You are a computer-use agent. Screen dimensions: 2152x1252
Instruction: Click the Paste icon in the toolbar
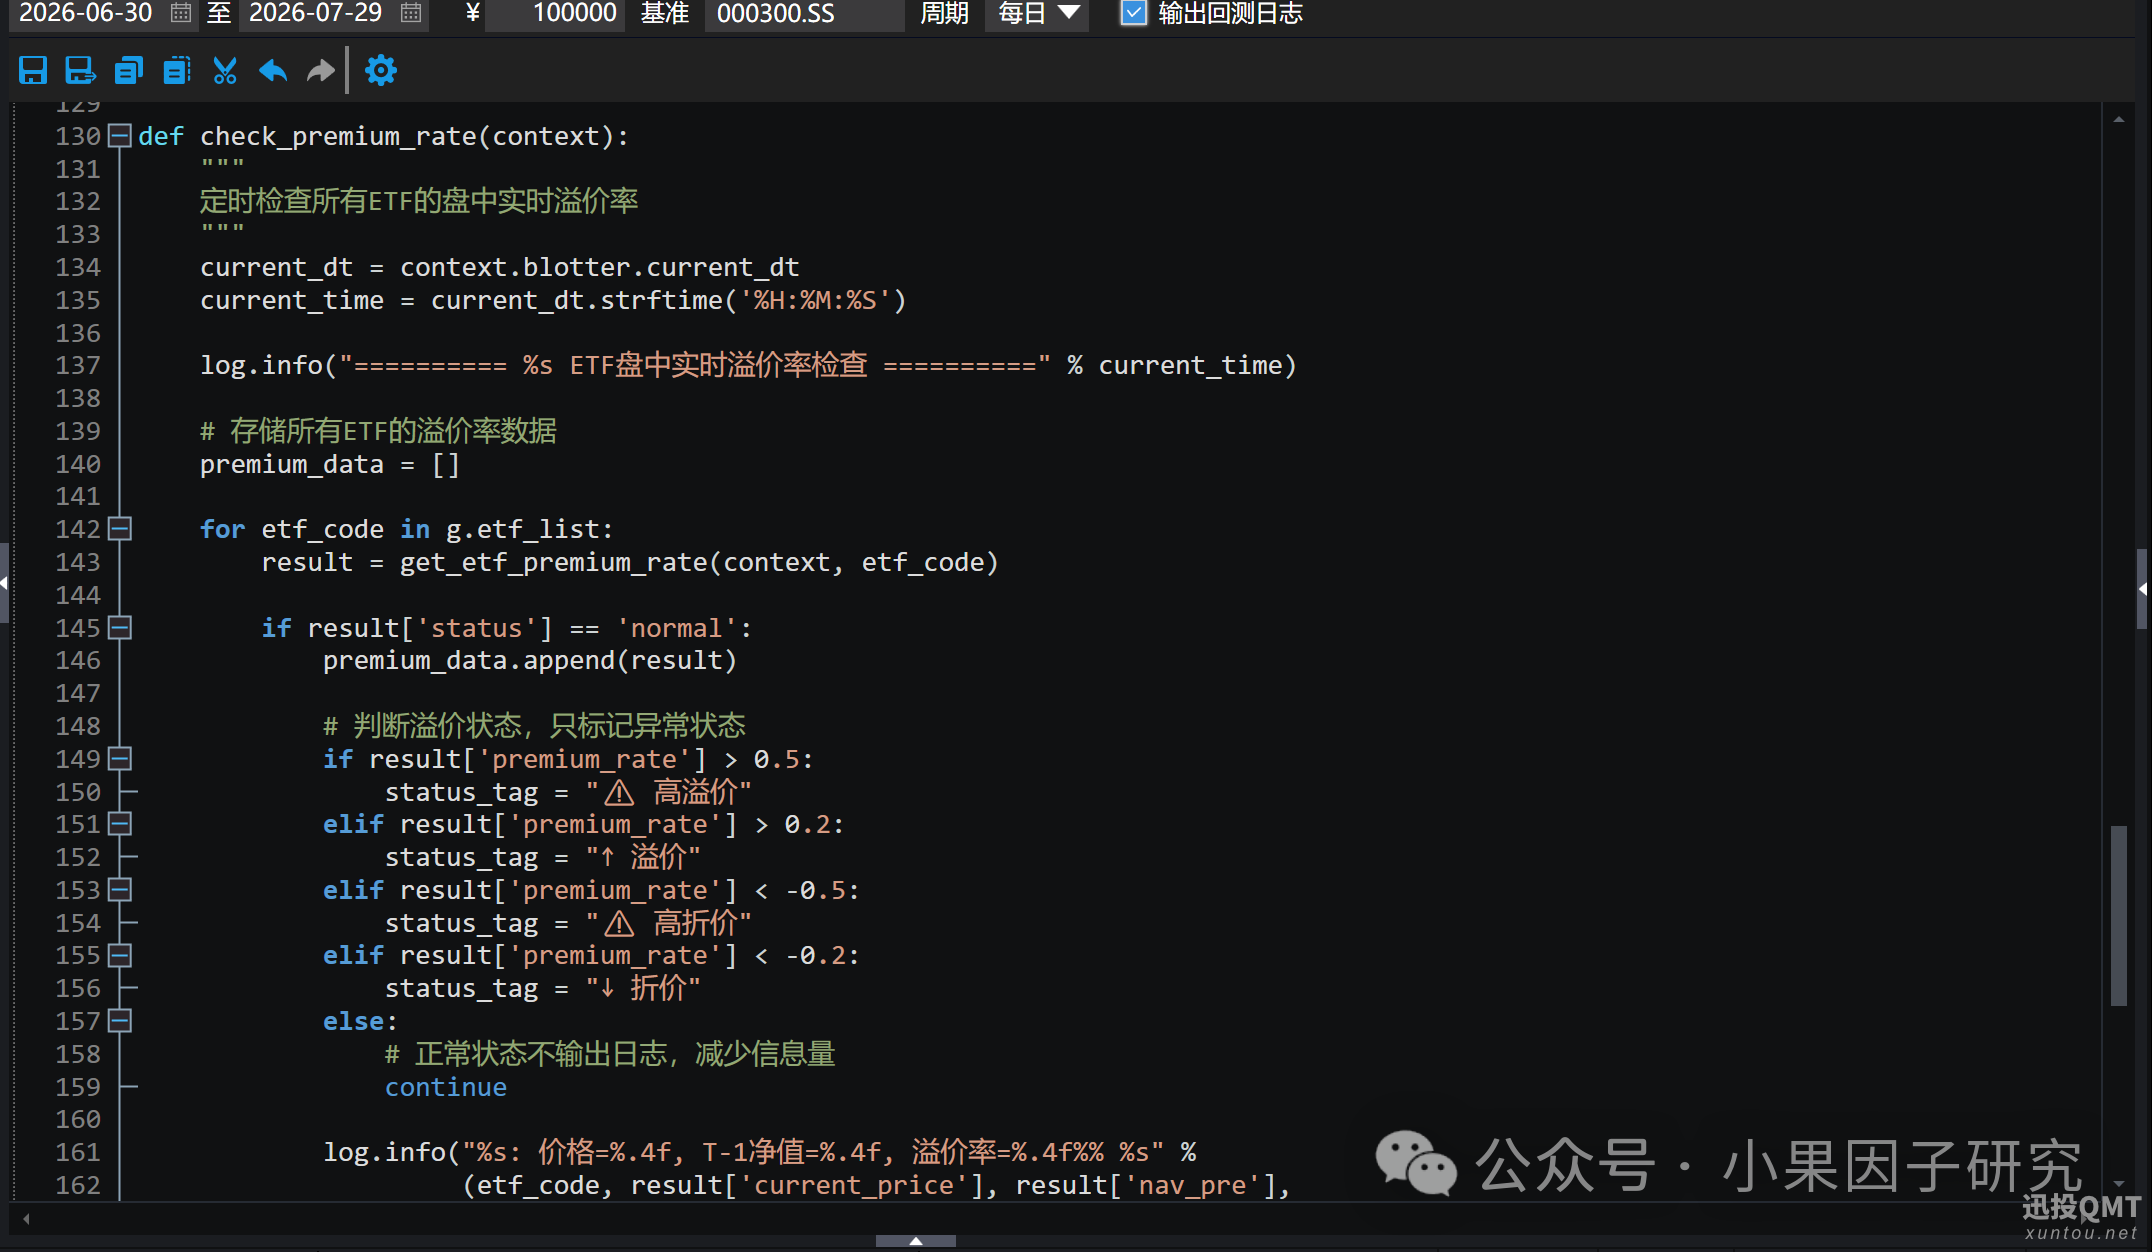point(177,70)
